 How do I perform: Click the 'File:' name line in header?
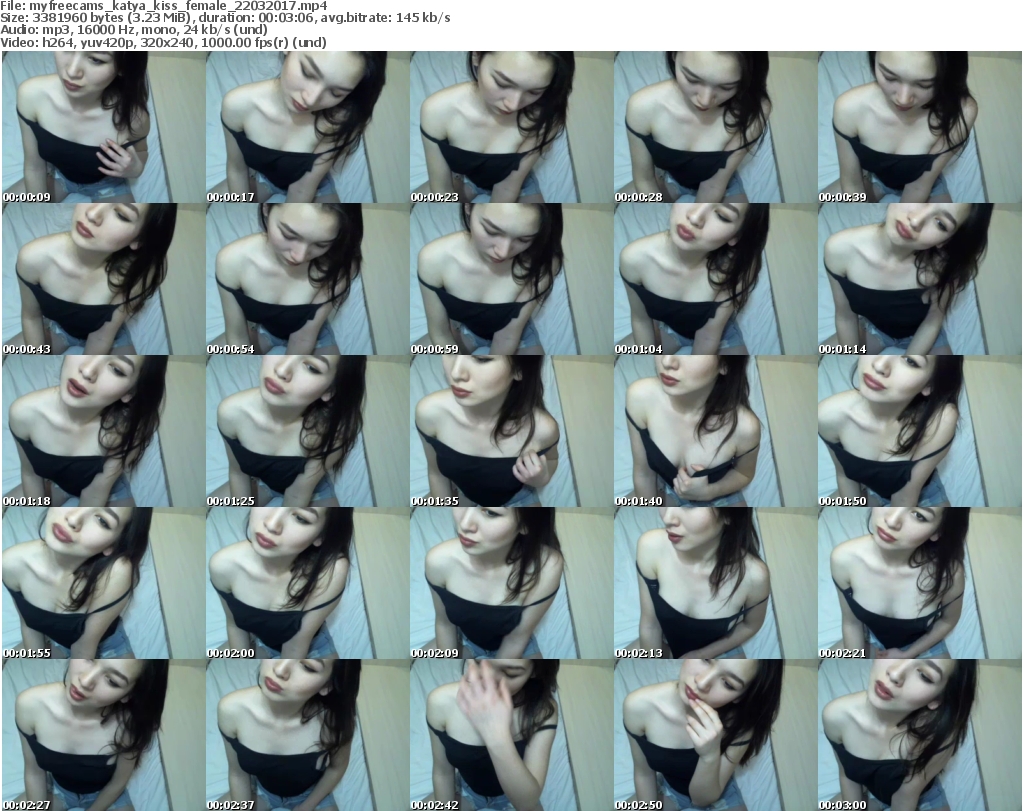164,6
